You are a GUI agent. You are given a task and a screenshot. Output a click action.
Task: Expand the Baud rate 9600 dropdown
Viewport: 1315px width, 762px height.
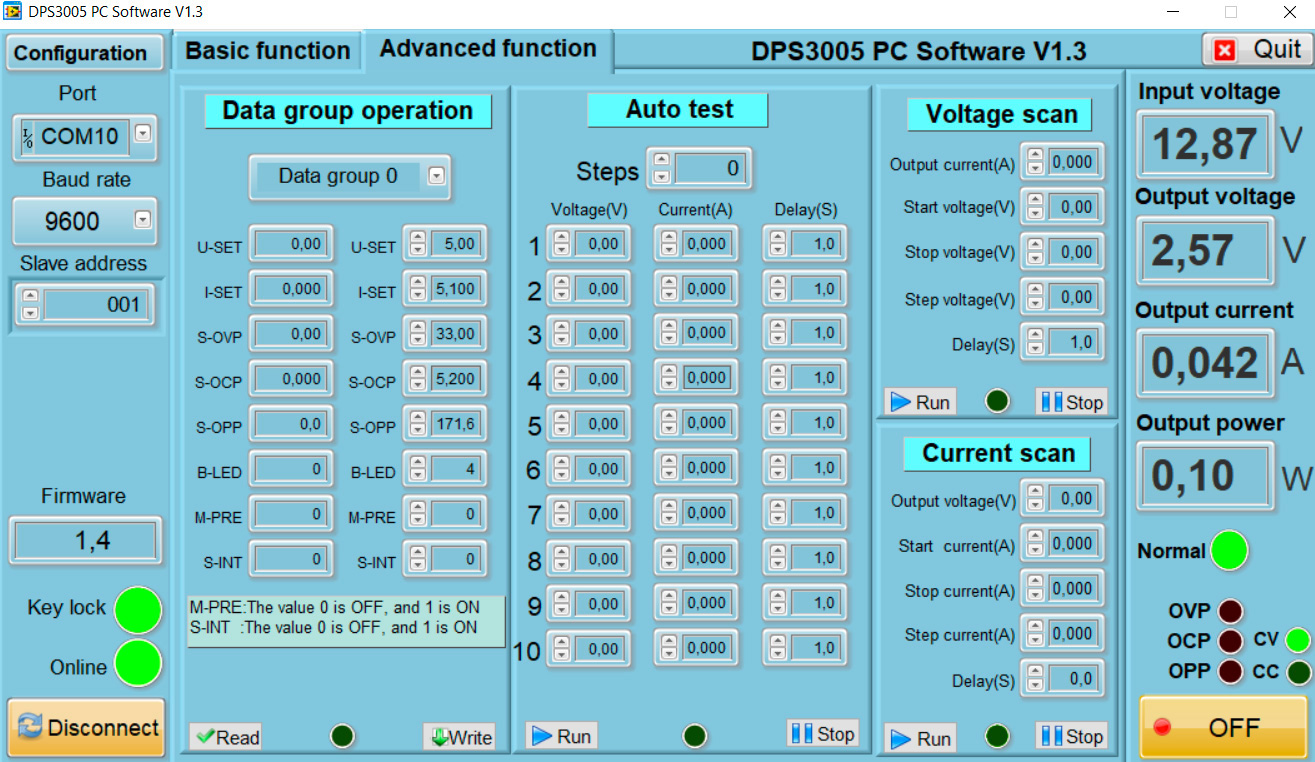[143, 219]
